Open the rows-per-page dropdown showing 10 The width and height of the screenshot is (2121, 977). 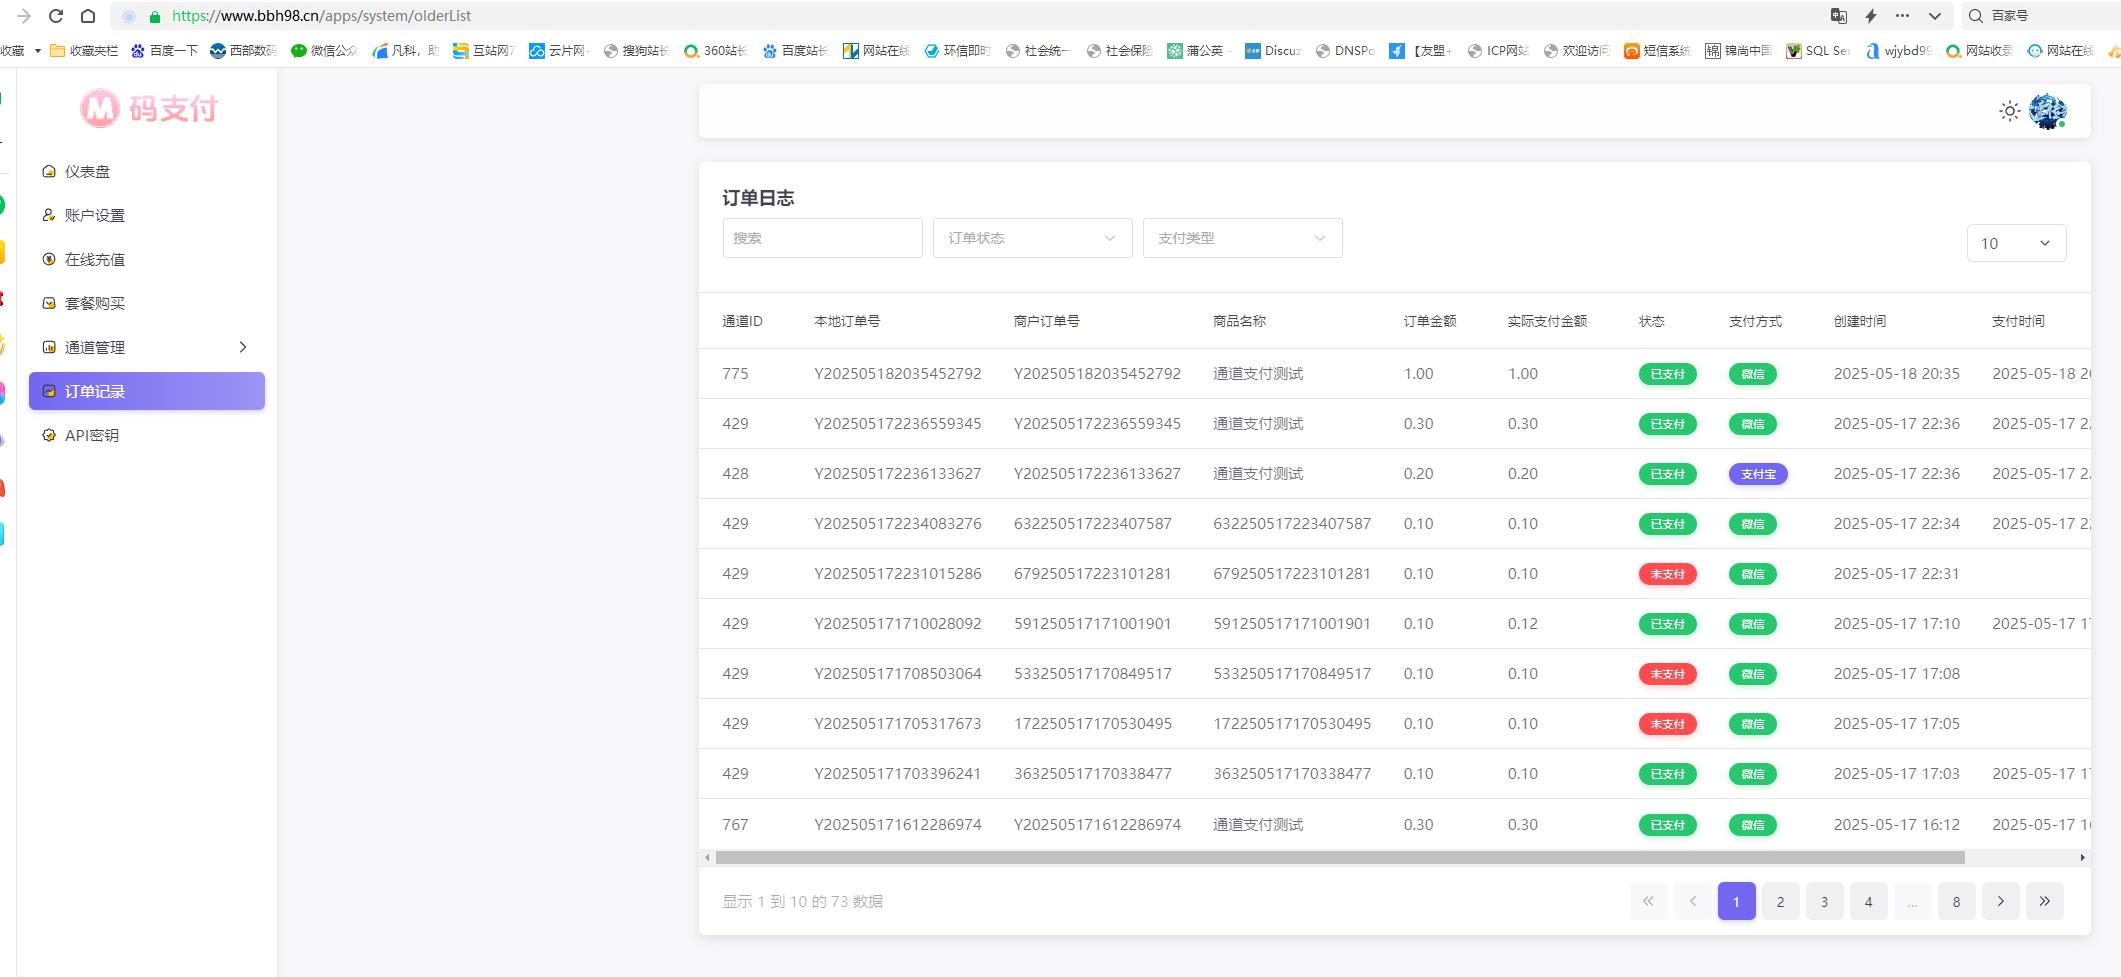(x=2015, y=243)
